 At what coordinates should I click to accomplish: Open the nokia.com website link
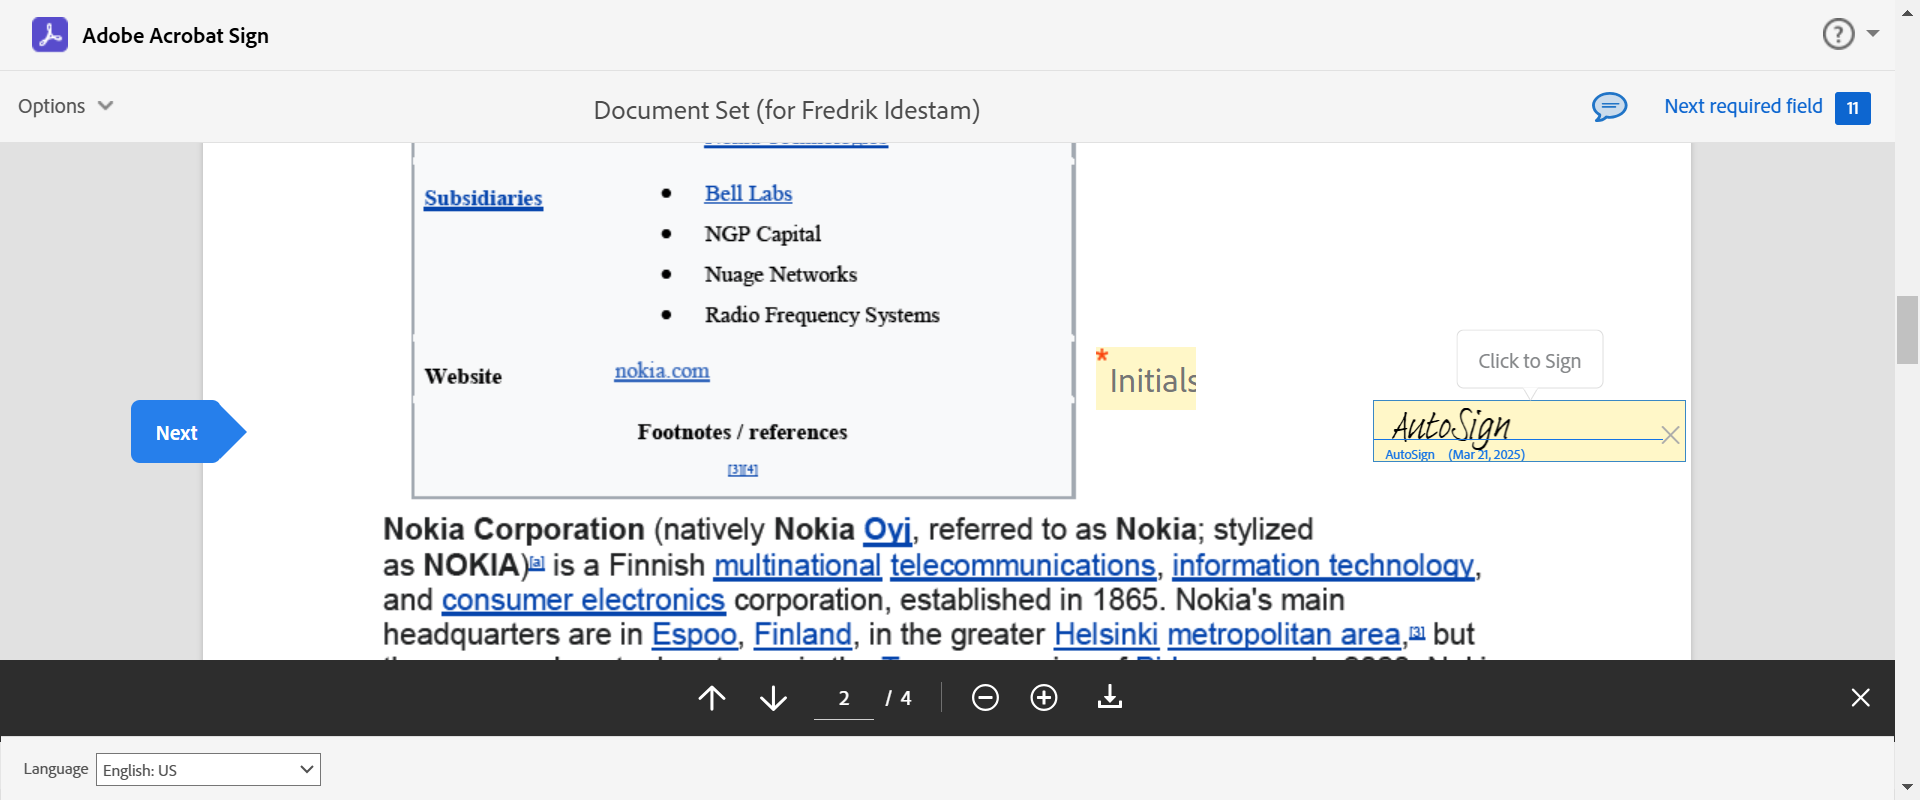[662, 371]
